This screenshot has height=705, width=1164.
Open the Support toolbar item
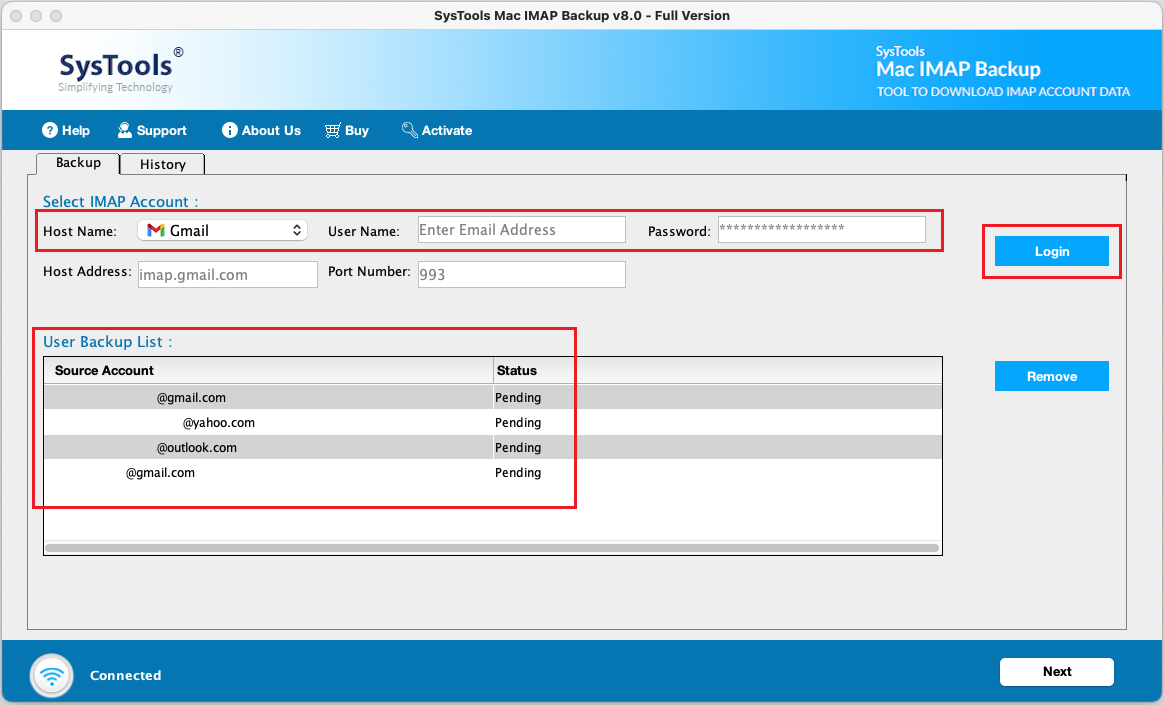[x=152, y=131]
